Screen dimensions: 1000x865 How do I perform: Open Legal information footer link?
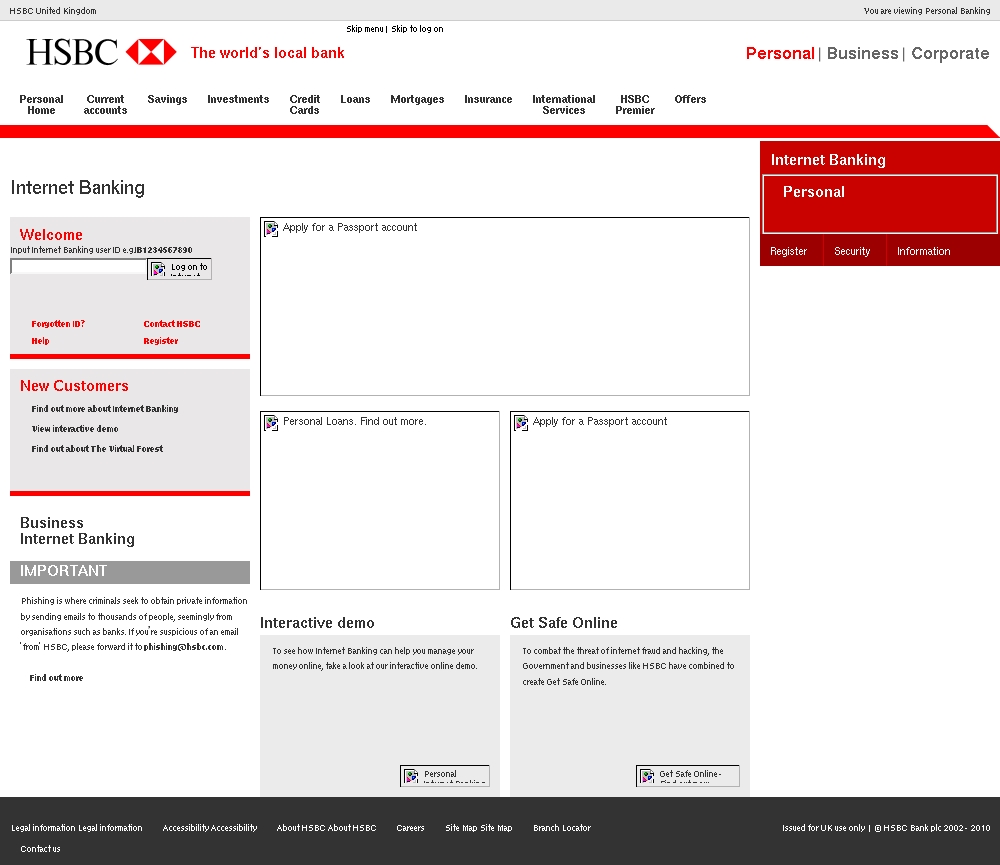click(77, 828)
